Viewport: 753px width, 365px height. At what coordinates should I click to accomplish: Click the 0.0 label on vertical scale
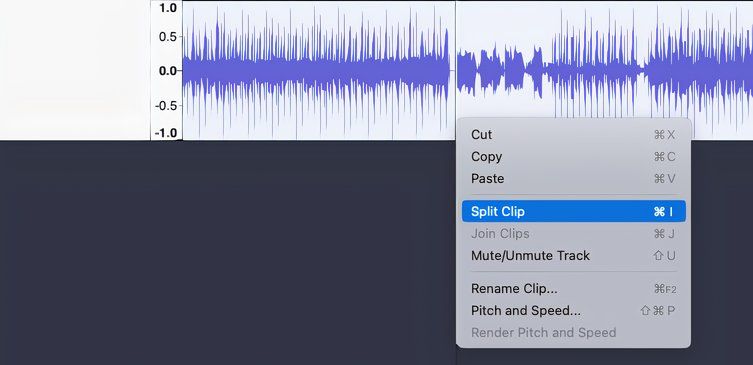168,71
